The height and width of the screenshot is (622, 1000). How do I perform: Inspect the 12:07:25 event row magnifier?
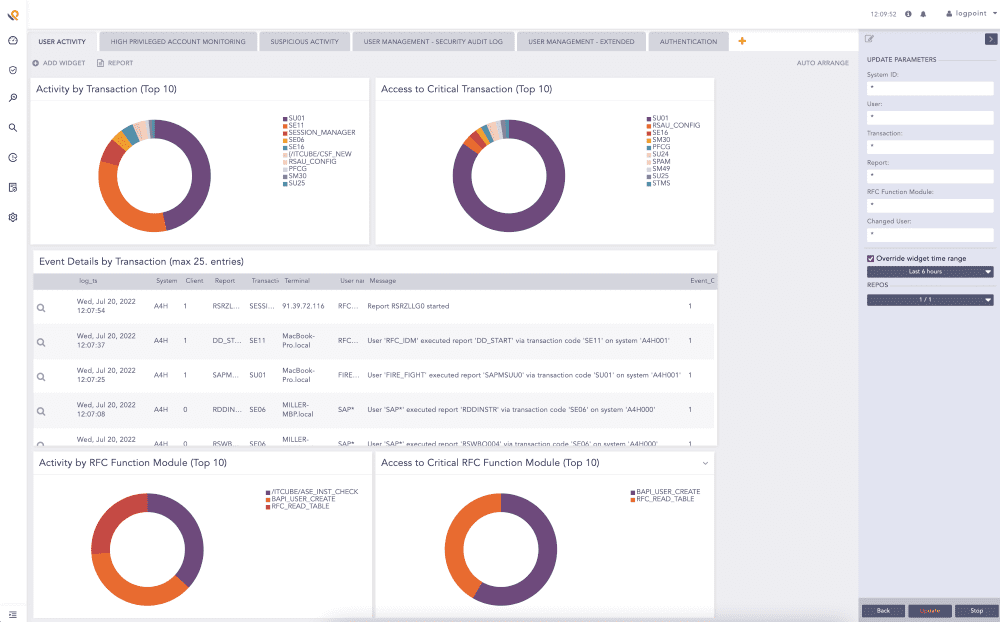[x=41, y=377]
